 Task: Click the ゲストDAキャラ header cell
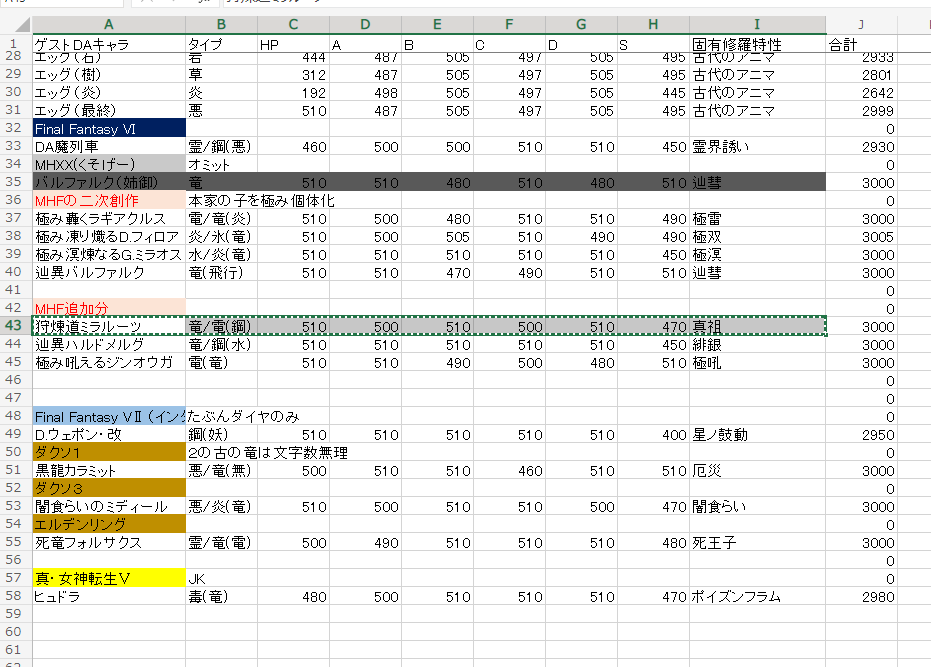click(109, 45)
